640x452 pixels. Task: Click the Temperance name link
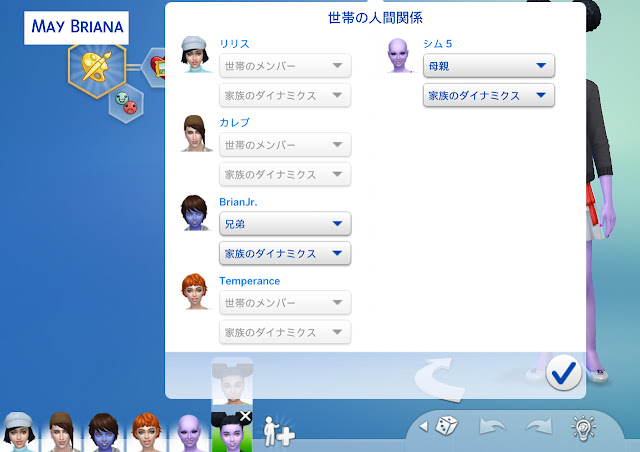pyautogui.click(x=249, y=281)
